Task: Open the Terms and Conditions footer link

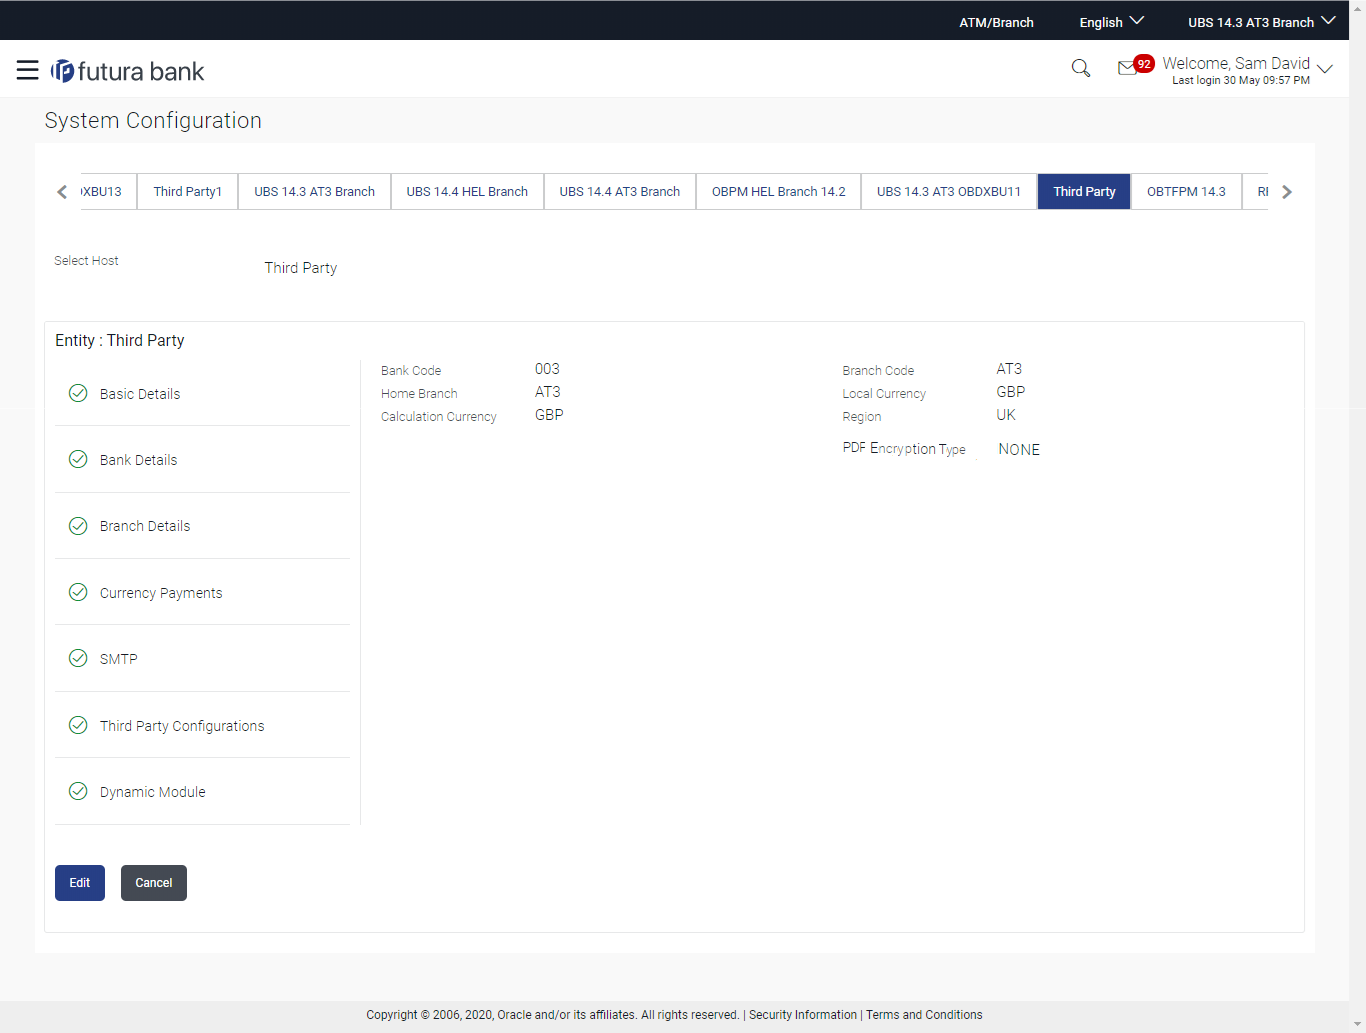Action: [x=924, y=1015]
